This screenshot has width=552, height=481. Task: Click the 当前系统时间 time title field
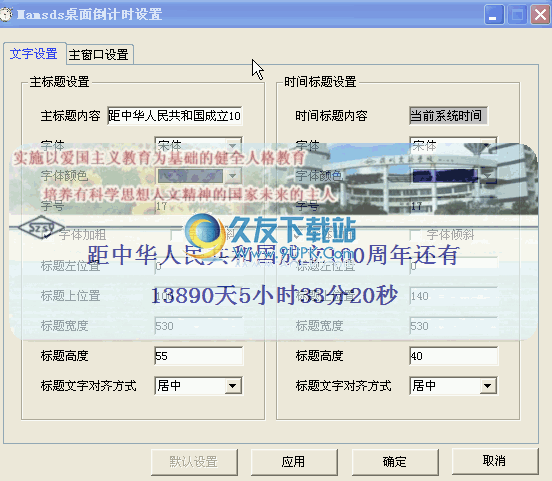(448, 115)
